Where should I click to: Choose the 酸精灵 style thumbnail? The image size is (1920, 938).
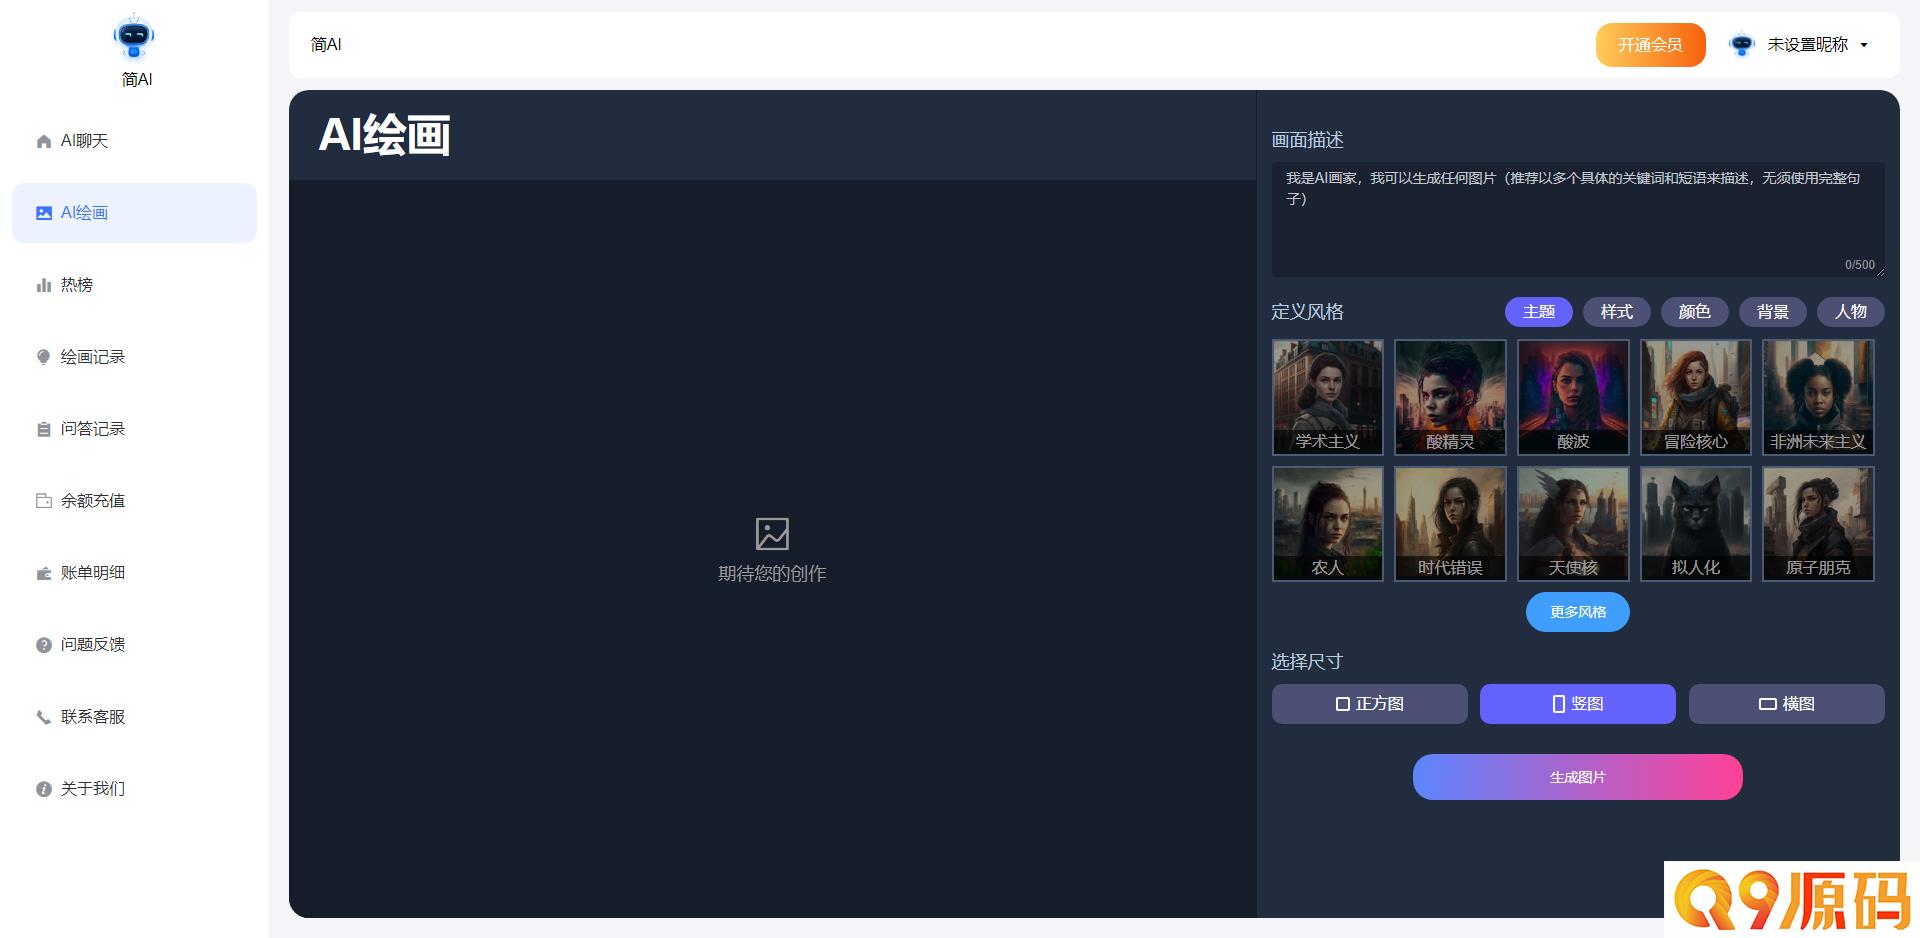click(x=1450, y=397)
